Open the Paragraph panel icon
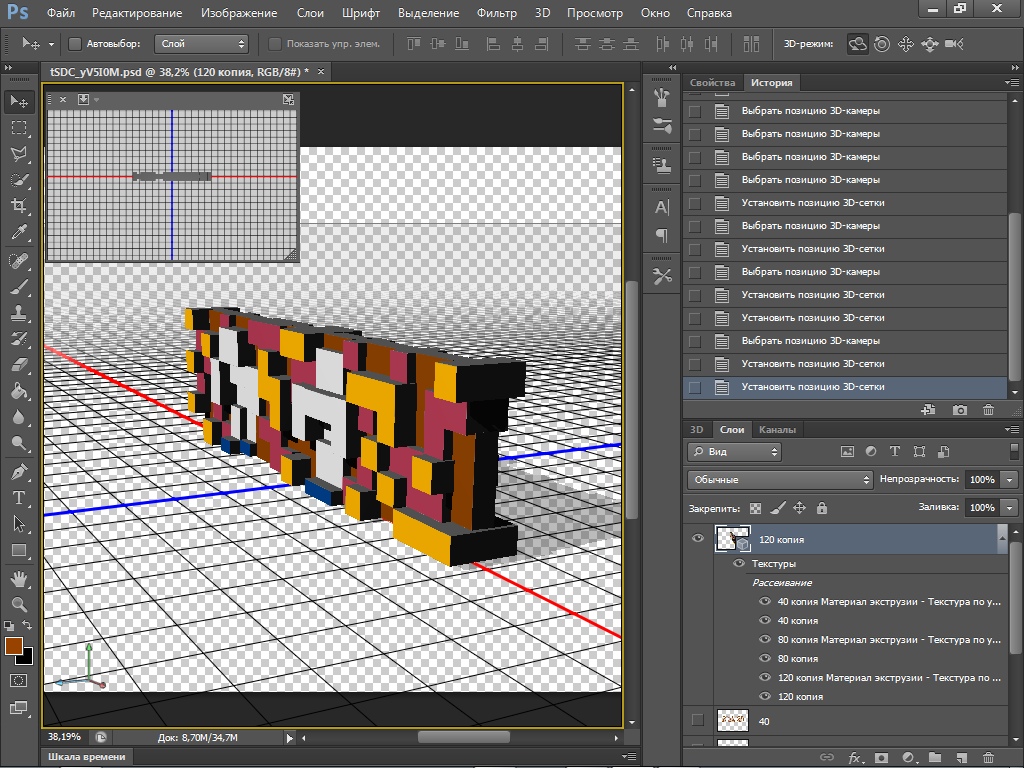Image resolution: width=1024 pixels, height=768 pixels. tap(662, 235)
